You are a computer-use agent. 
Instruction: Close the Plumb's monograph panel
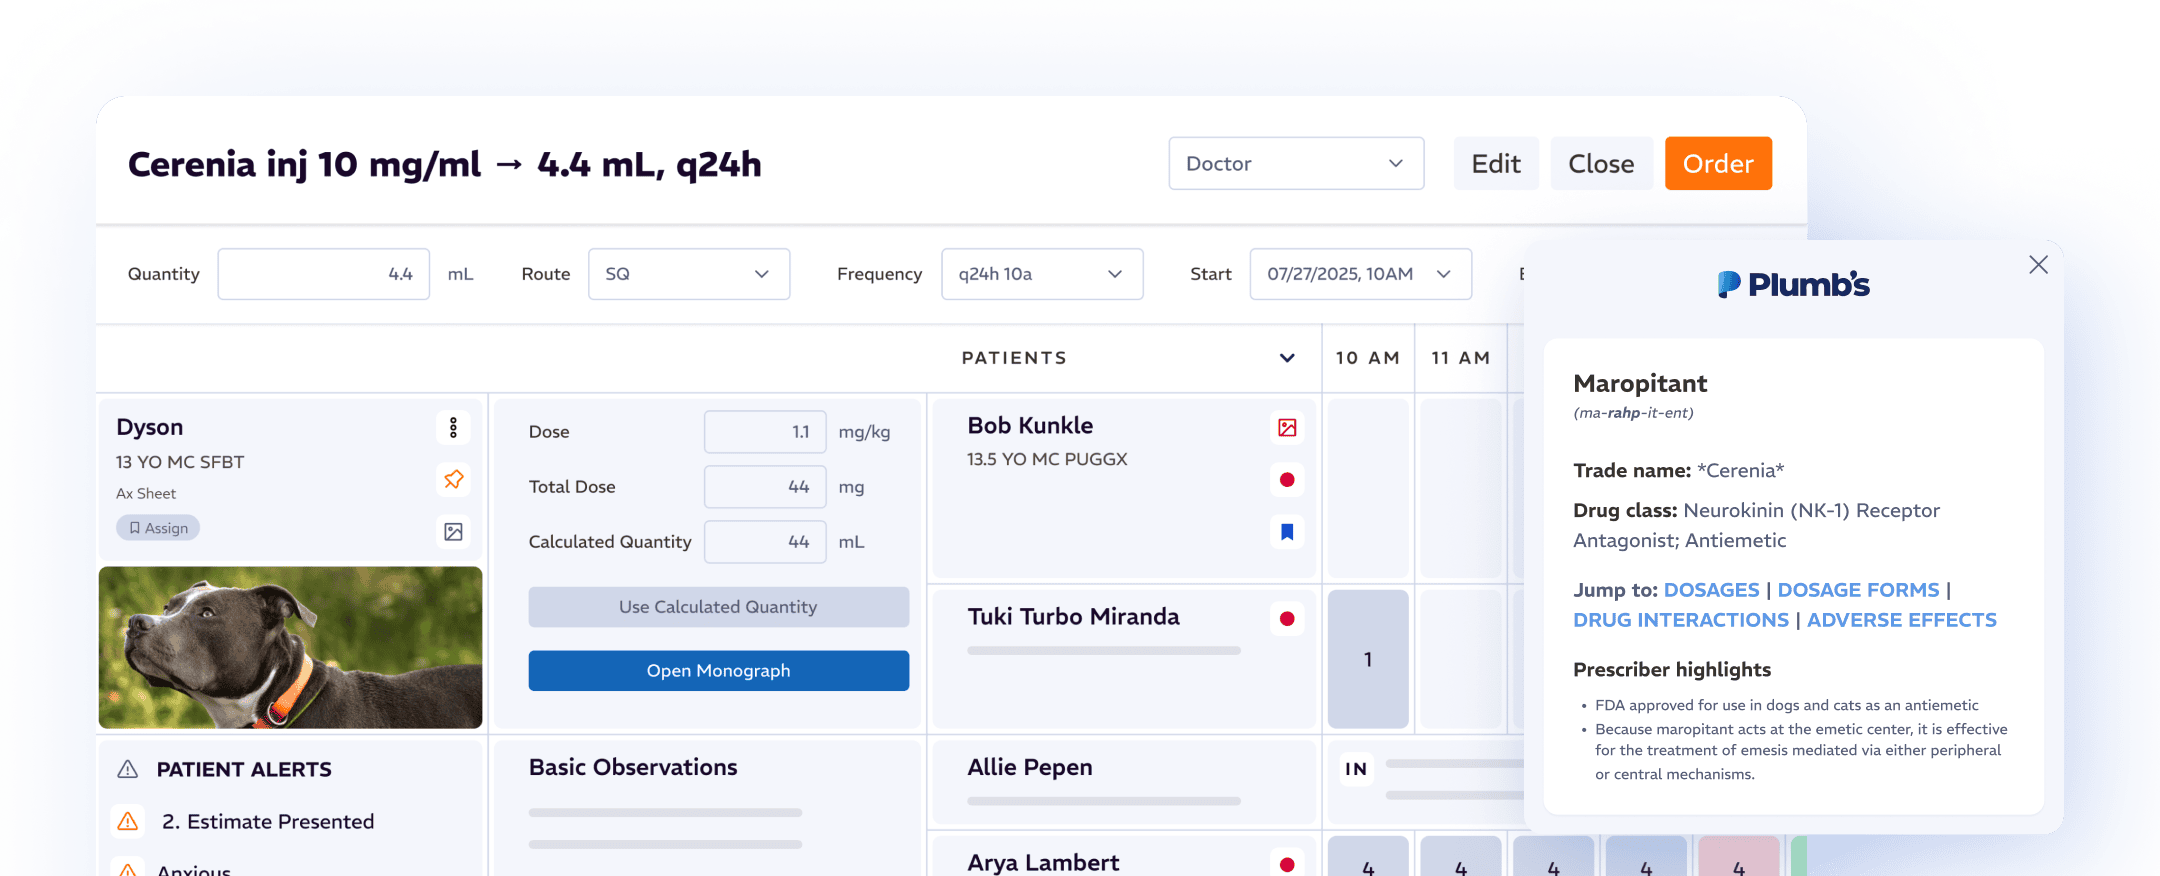point(2038,265)
